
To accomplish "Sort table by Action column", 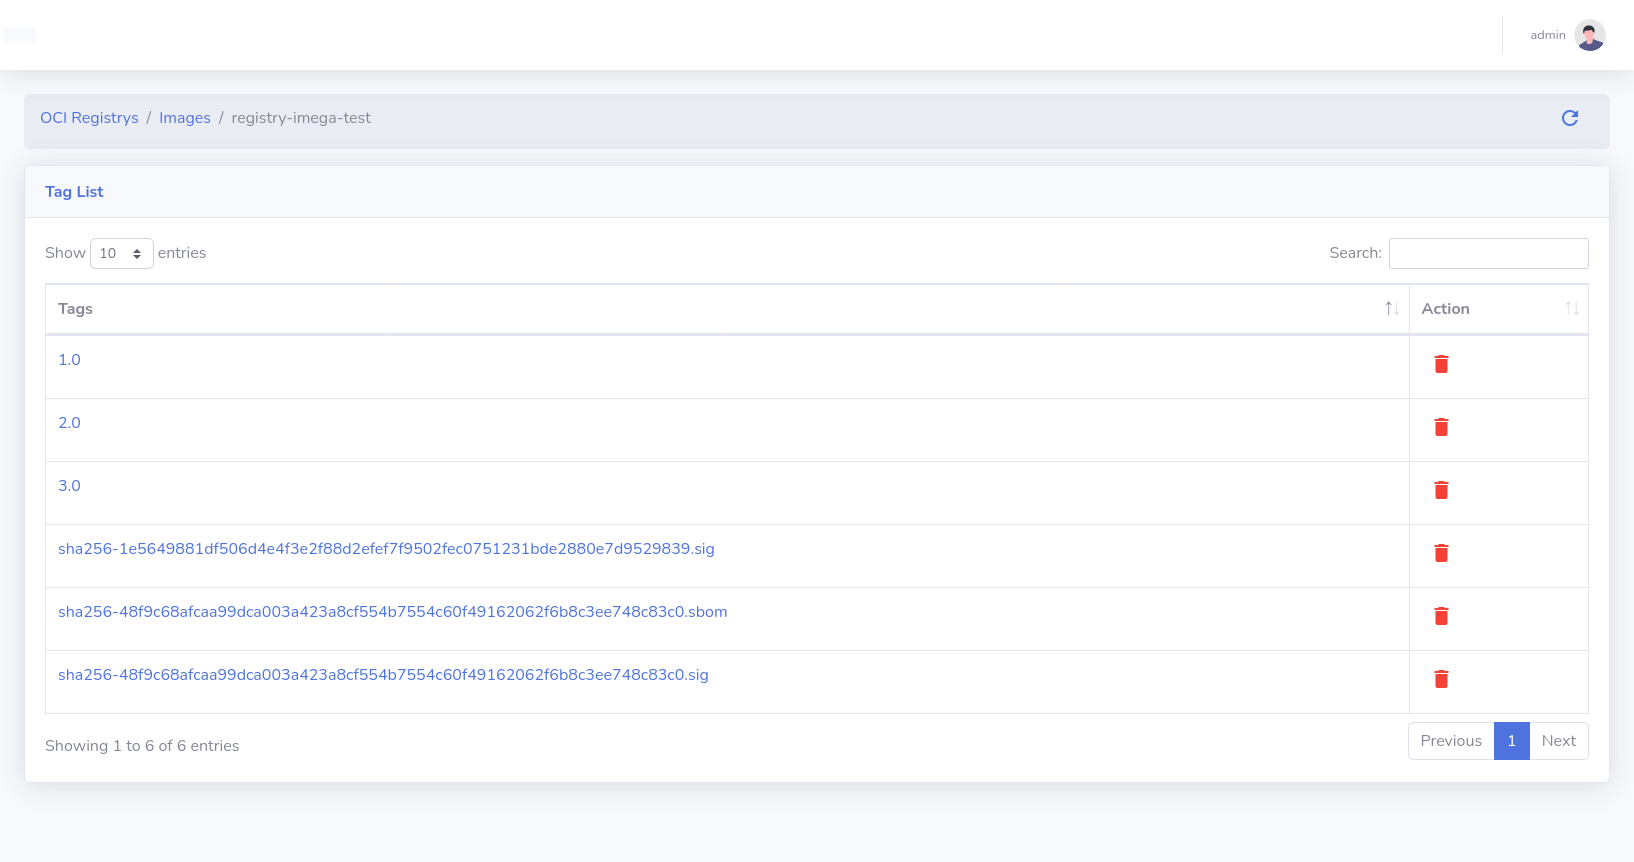I will 1497,309.
